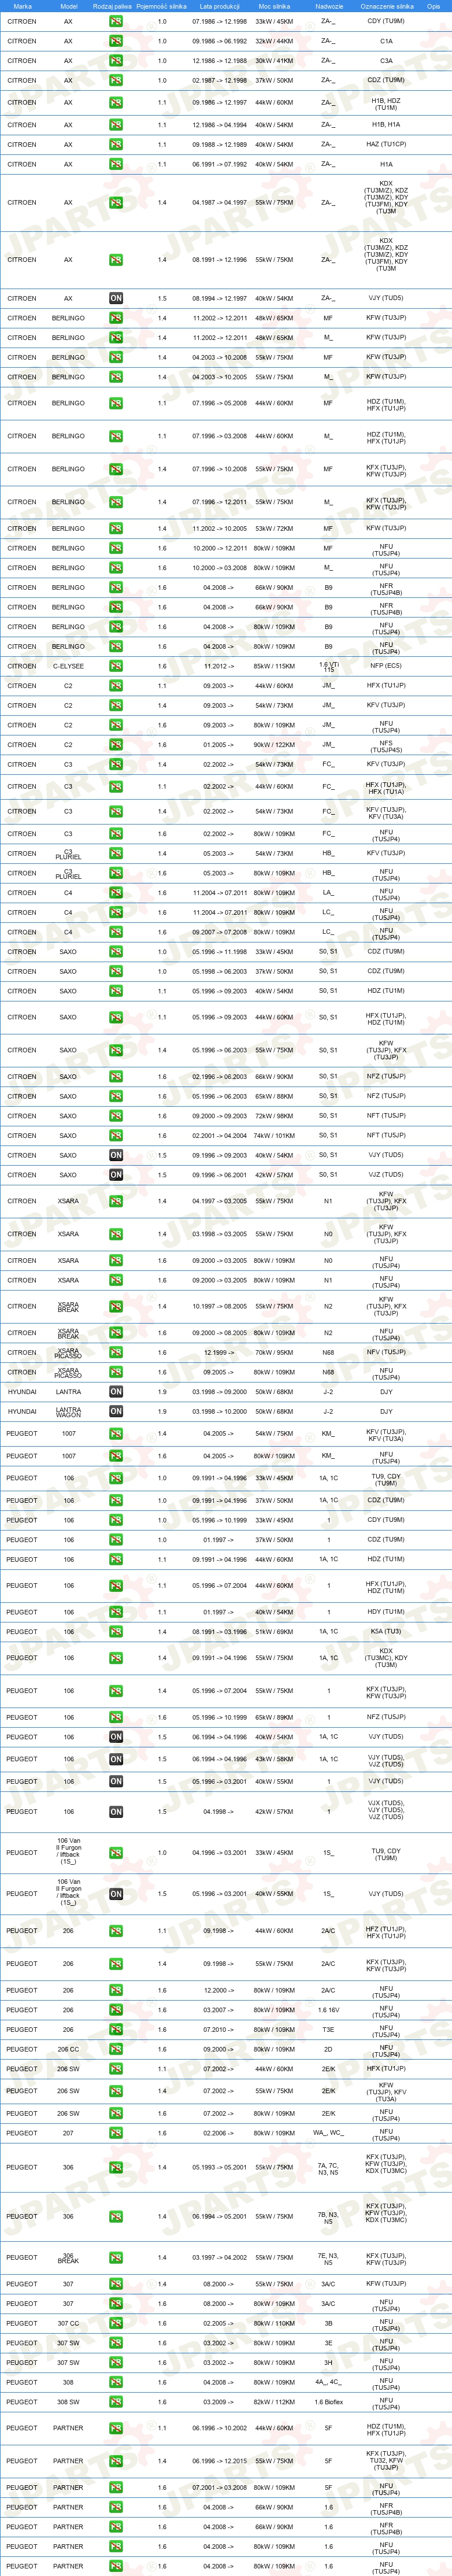Click the petrol pump icon in C-ELYSEE row
Screen dimensions: 452x2576
pos(116,666)
